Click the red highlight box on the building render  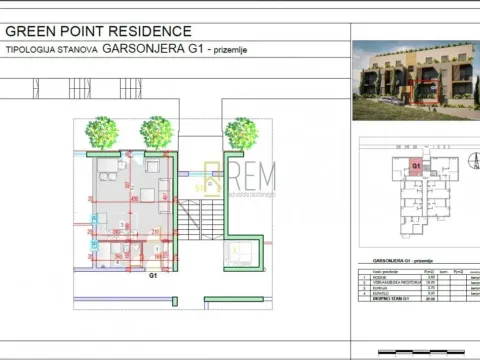424,92
